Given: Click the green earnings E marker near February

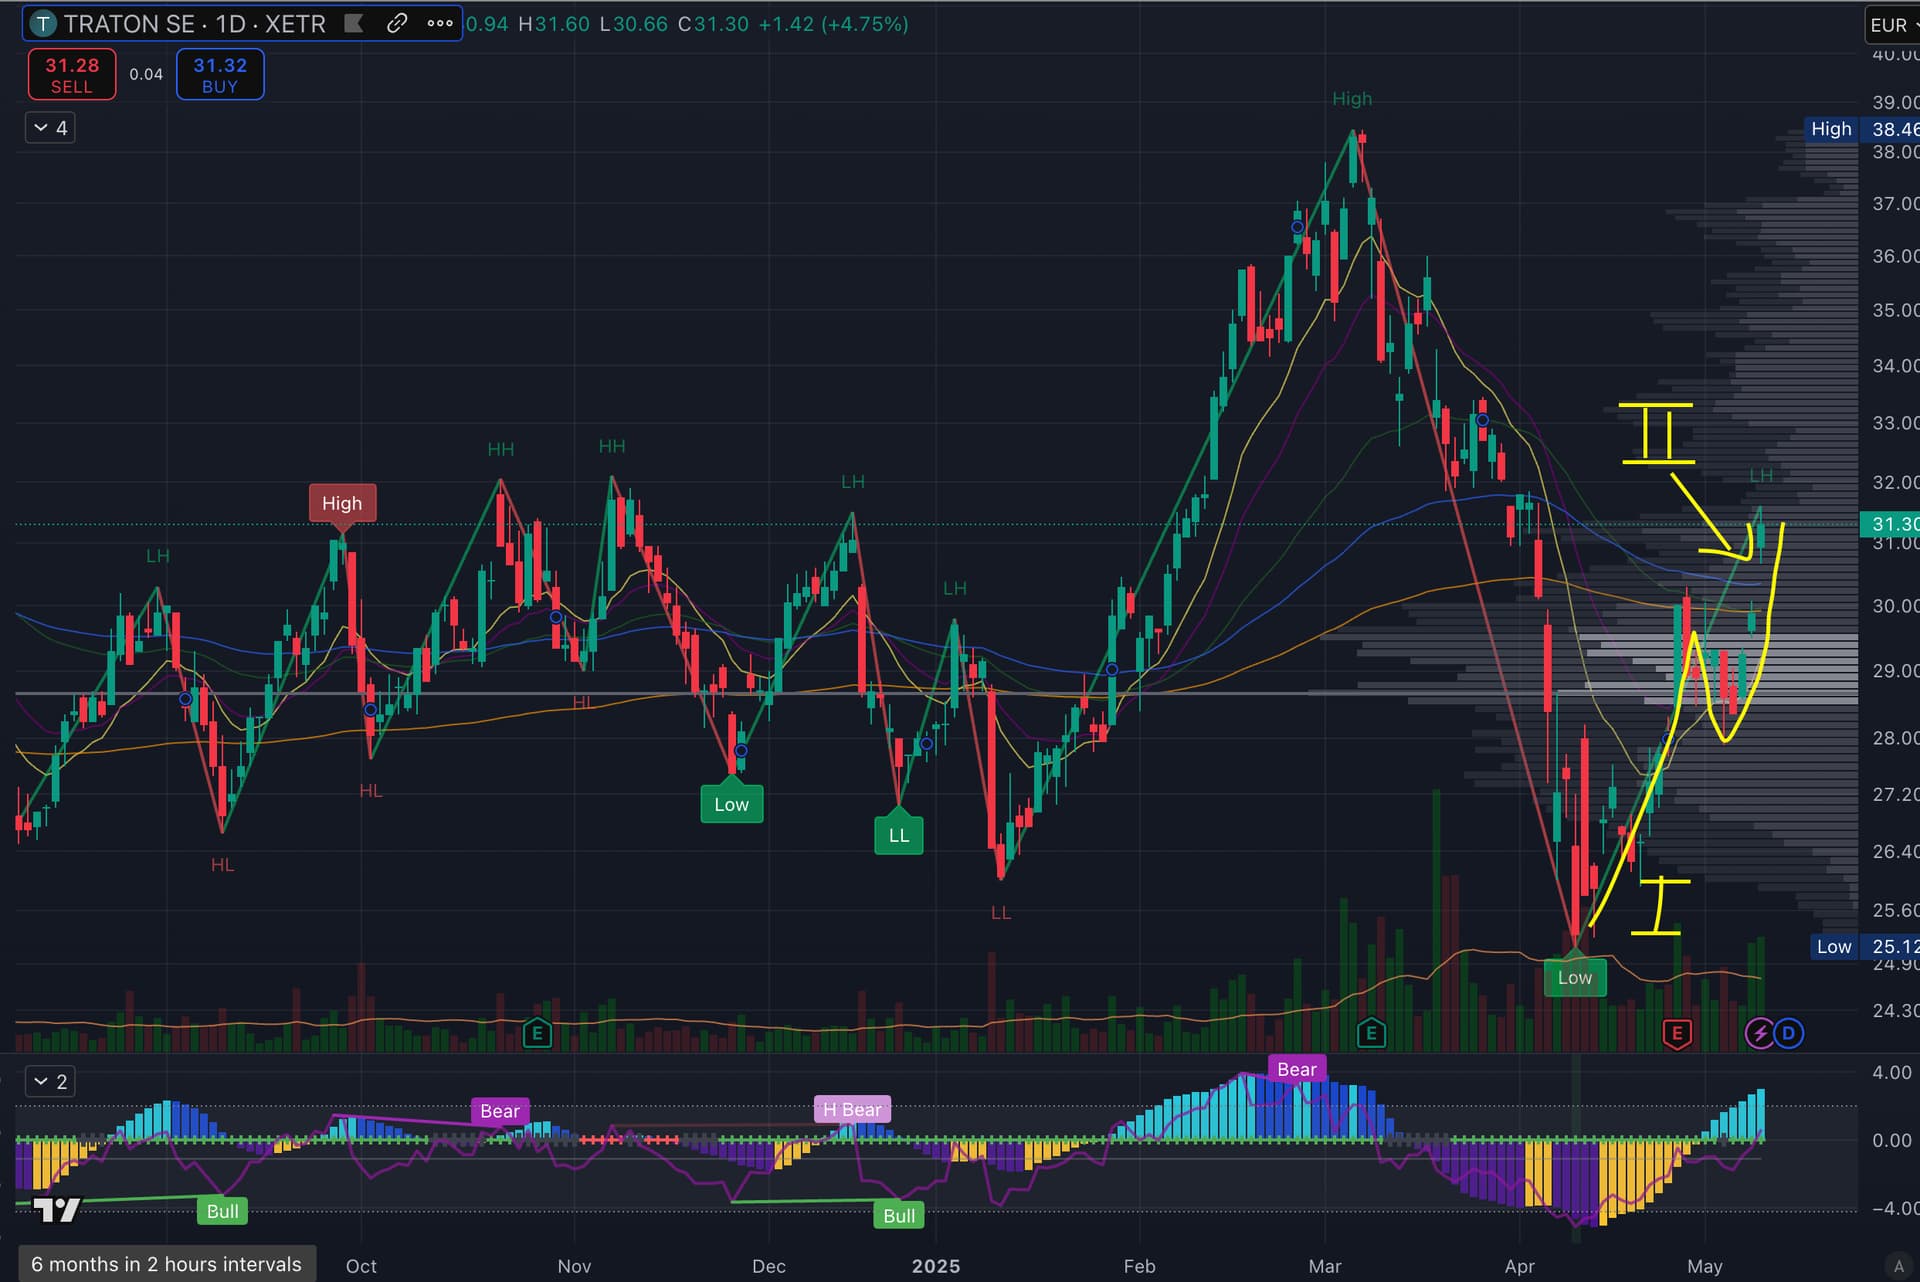Looking at the screenshot, I should point(1371,1033).
